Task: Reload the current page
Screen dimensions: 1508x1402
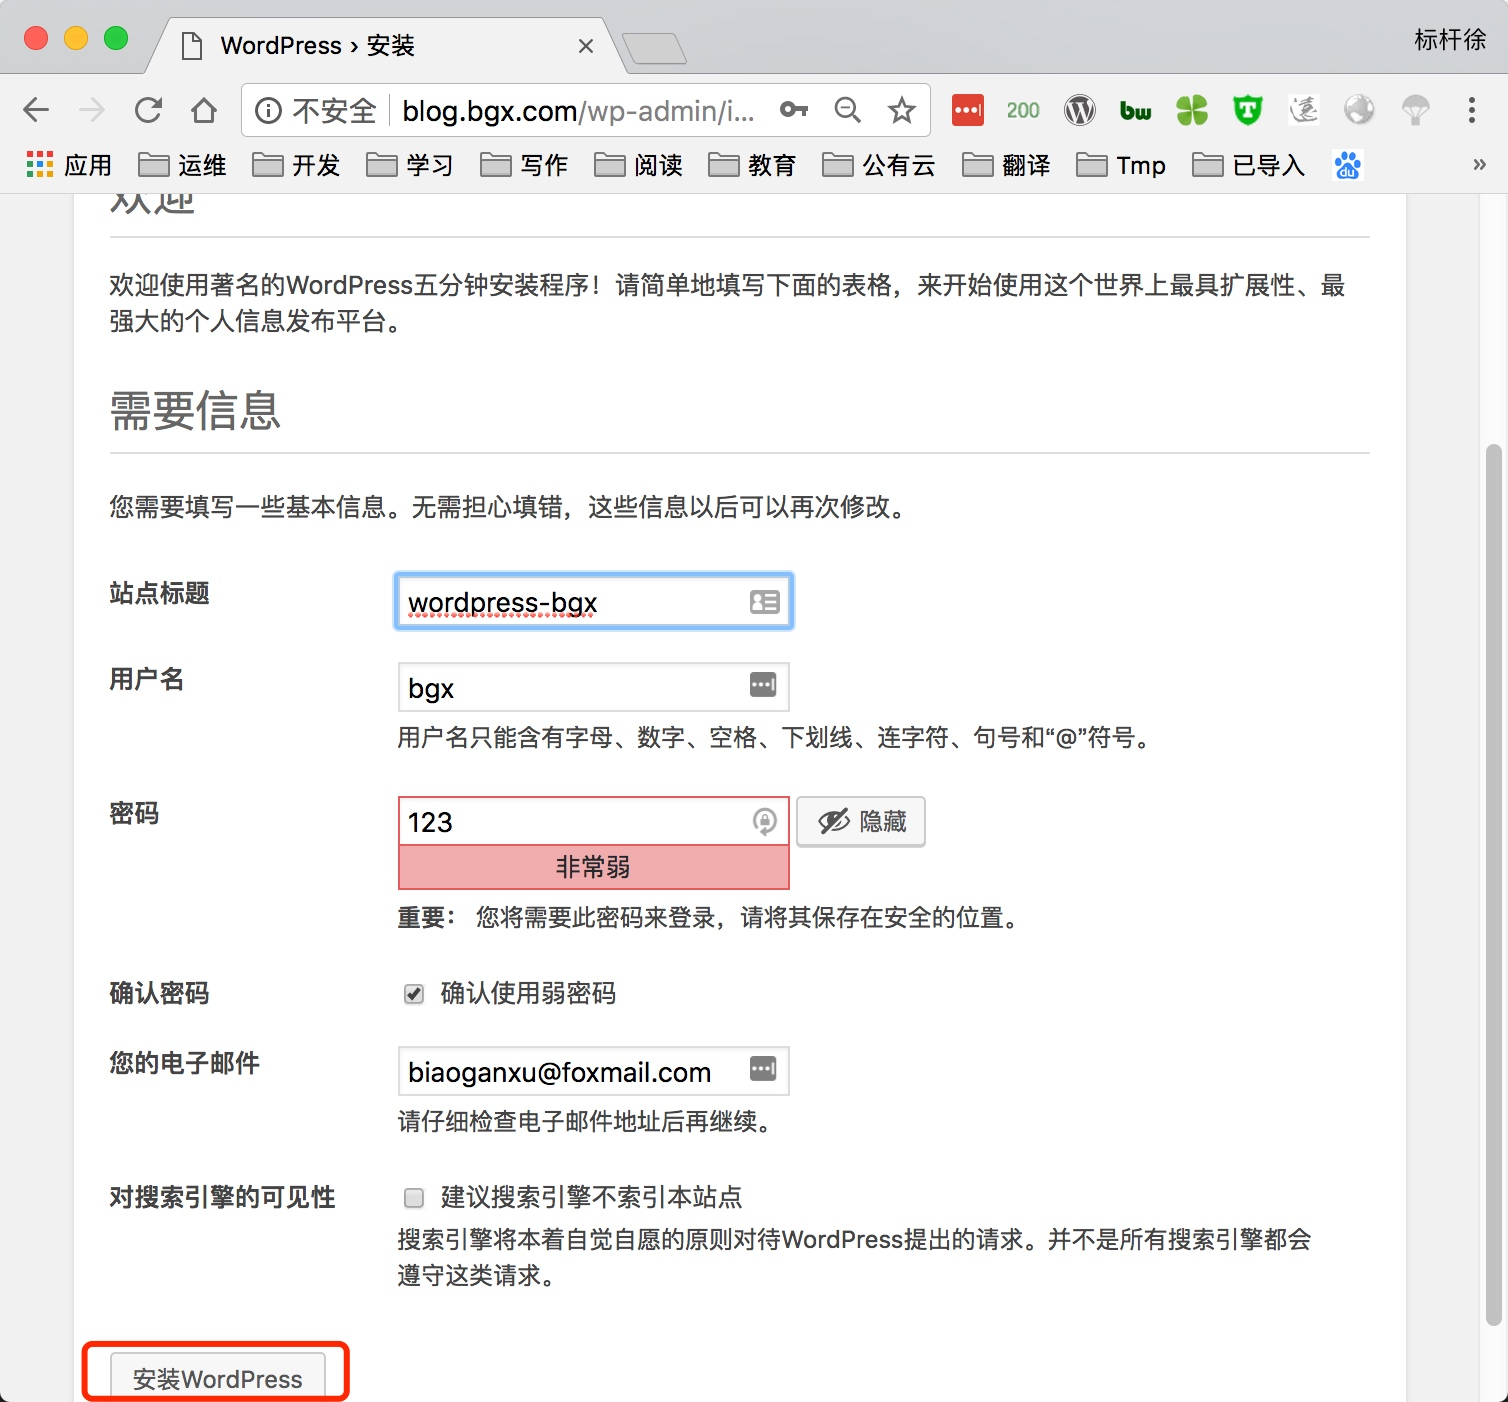Action: coord(148,110)
